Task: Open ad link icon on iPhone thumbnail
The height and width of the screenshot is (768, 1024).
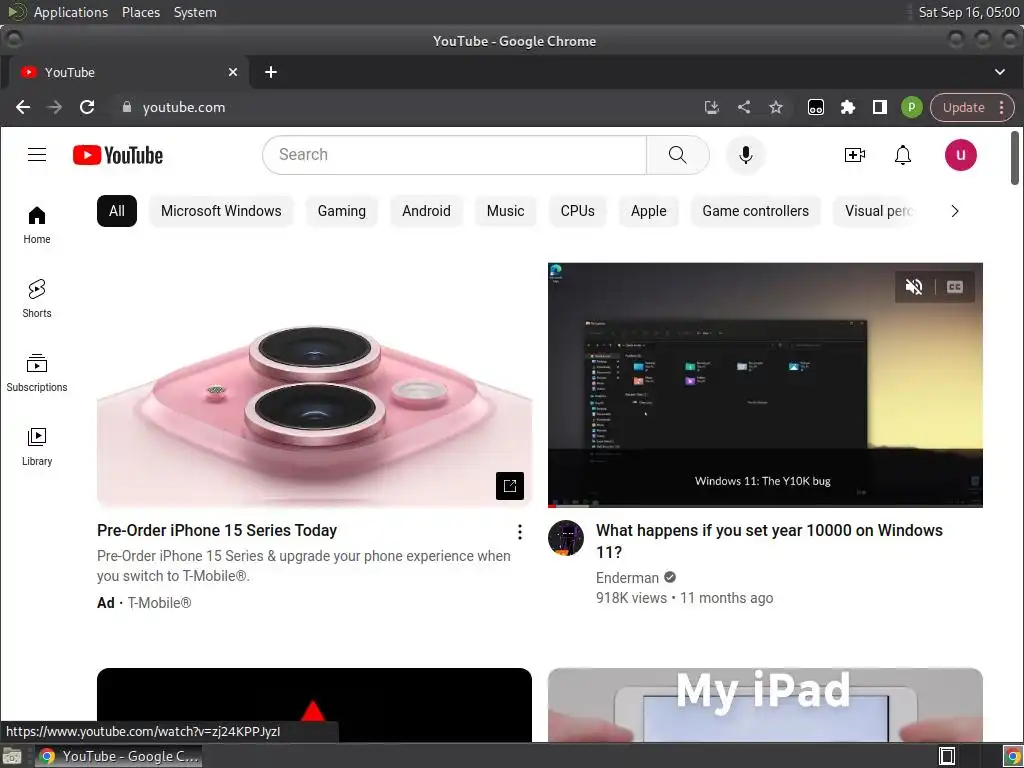Action: 509,486
